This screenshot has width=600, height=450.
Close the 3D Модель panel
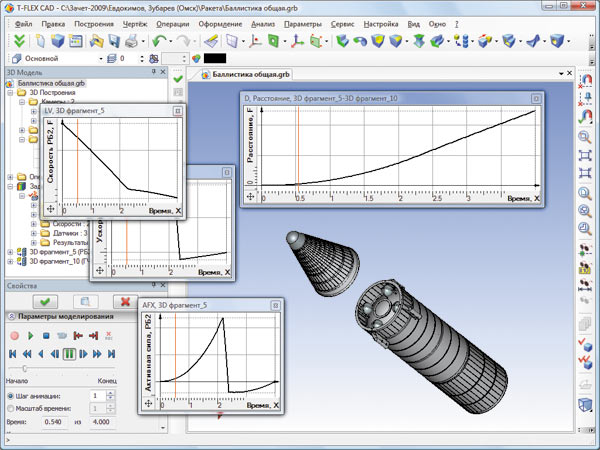[163, 72]
